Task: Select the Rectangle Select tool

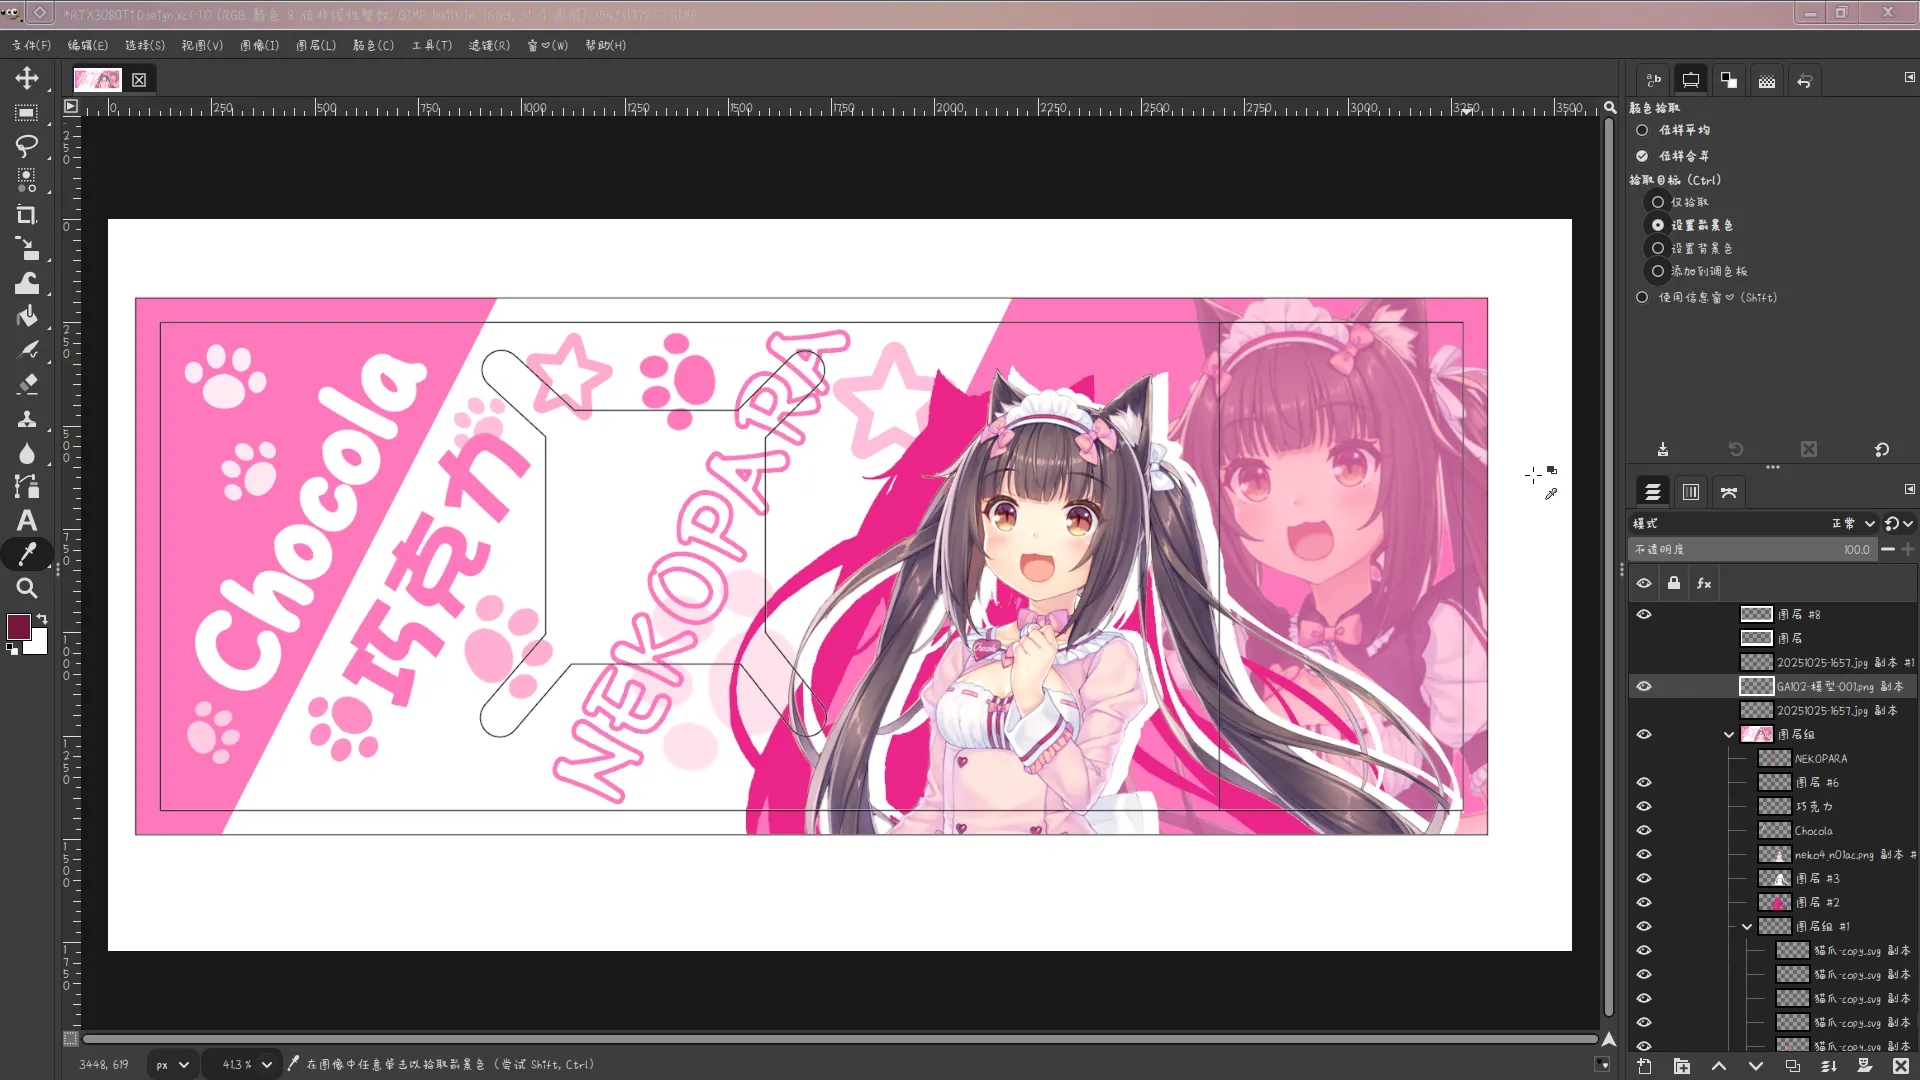Action: [x=27, y=112]
